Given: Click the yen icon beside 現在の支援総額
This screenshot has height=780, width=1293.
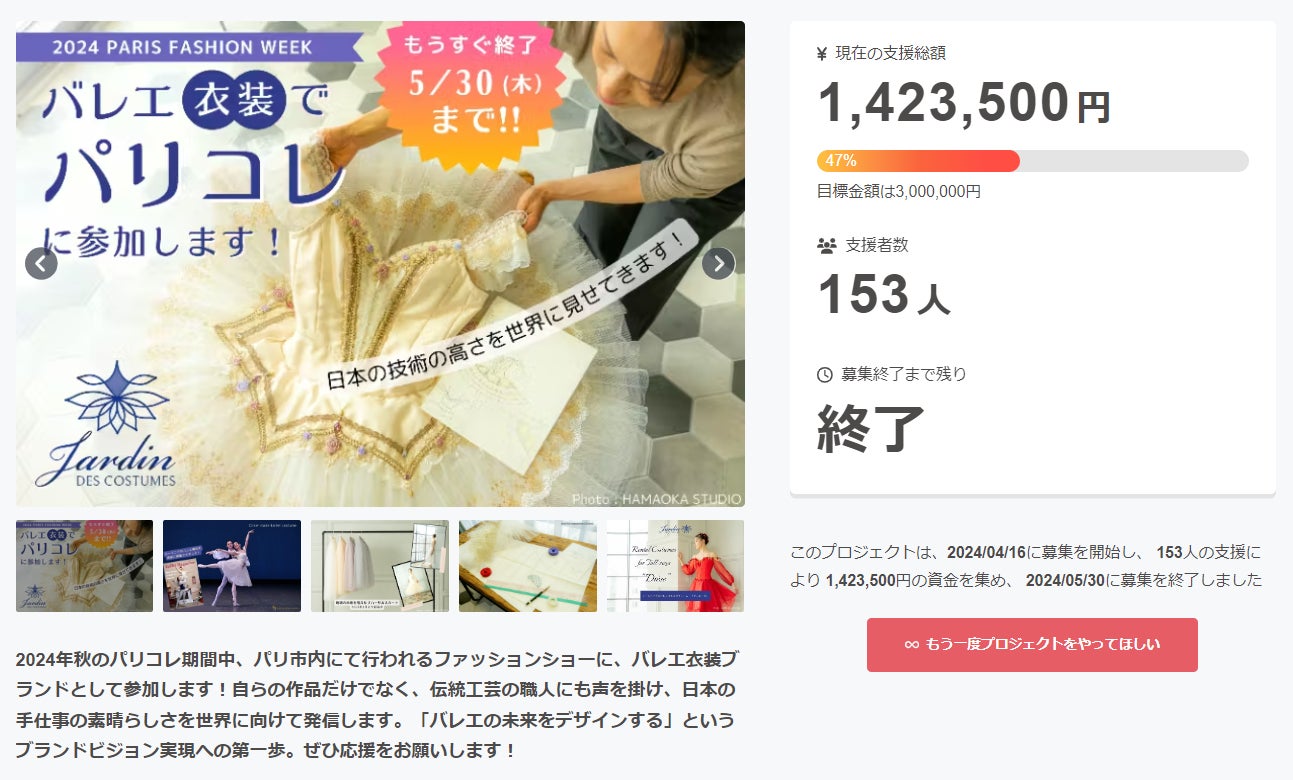Looking at the screenshot, I should click(822, 54).
